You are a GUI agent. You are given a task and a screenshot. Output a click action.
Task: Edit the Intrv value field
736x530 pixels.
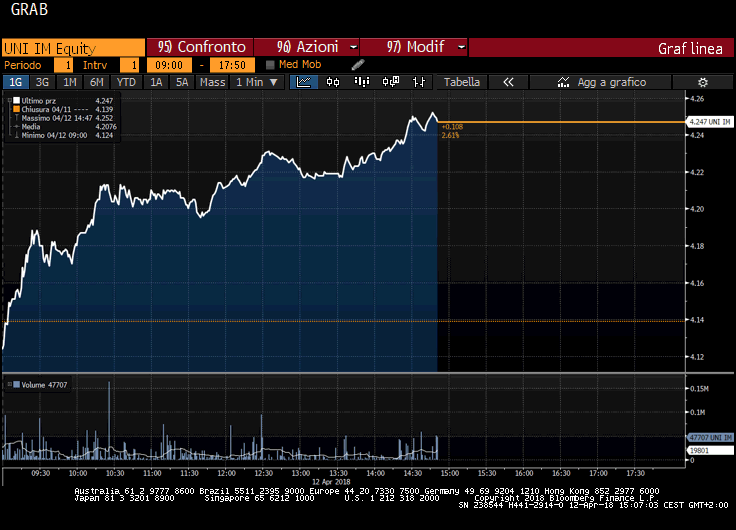(x=129, y=65)
